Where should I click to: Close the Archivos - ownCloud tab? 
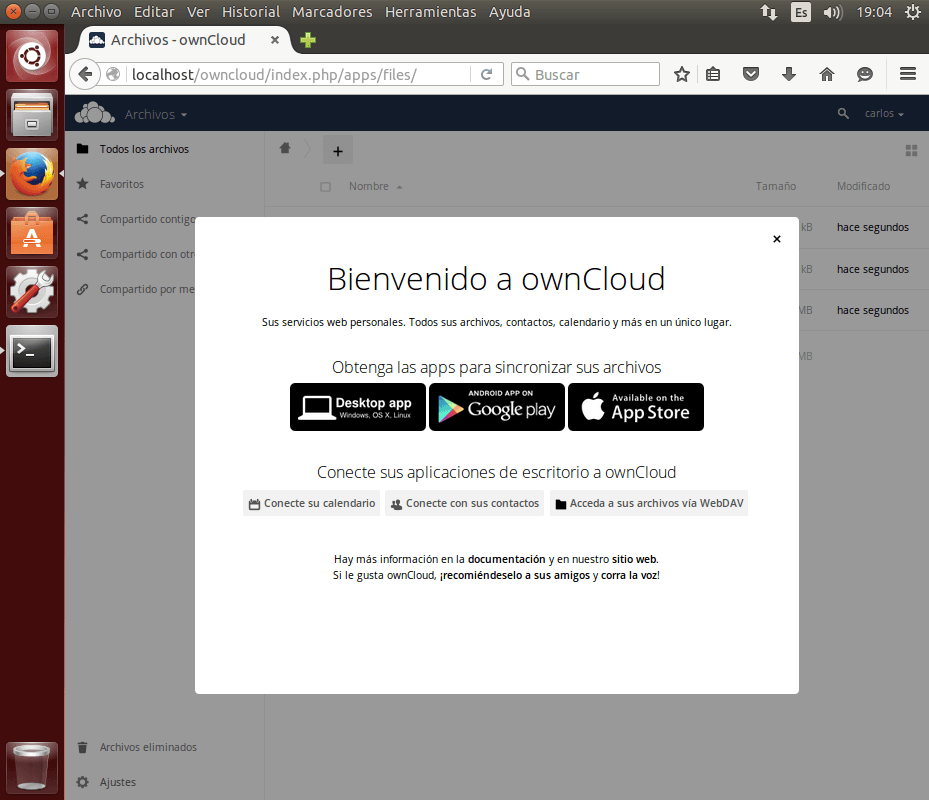tap(275, 40)
